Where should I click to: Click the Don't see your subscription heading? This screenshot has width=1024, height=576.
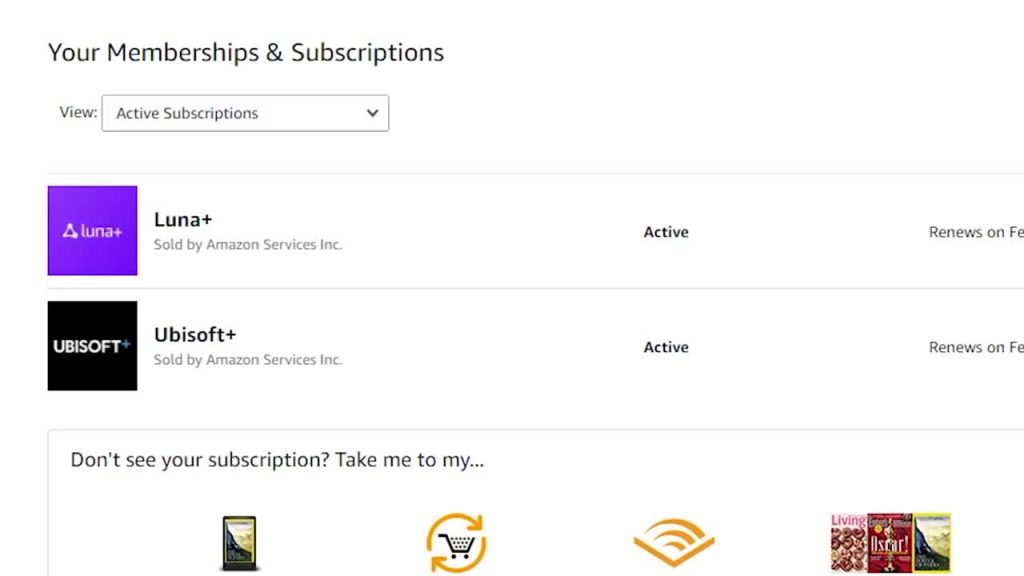click(278, 460)
